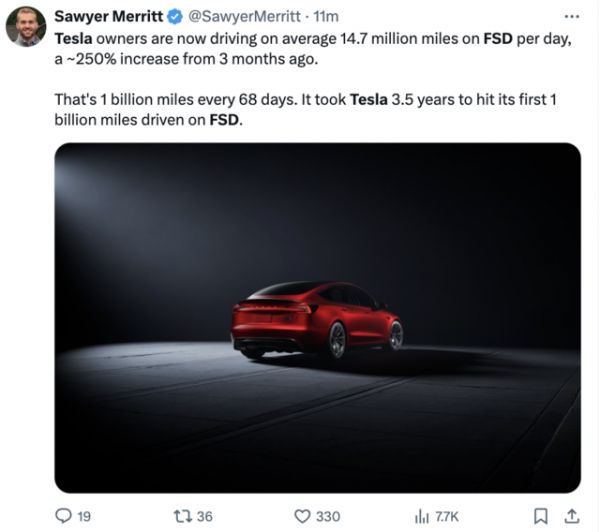Image resolution: width=600 pixels, height=532 pixels.
Task: Click the reply speech bubble icon
Action: (x=63, y=516)
